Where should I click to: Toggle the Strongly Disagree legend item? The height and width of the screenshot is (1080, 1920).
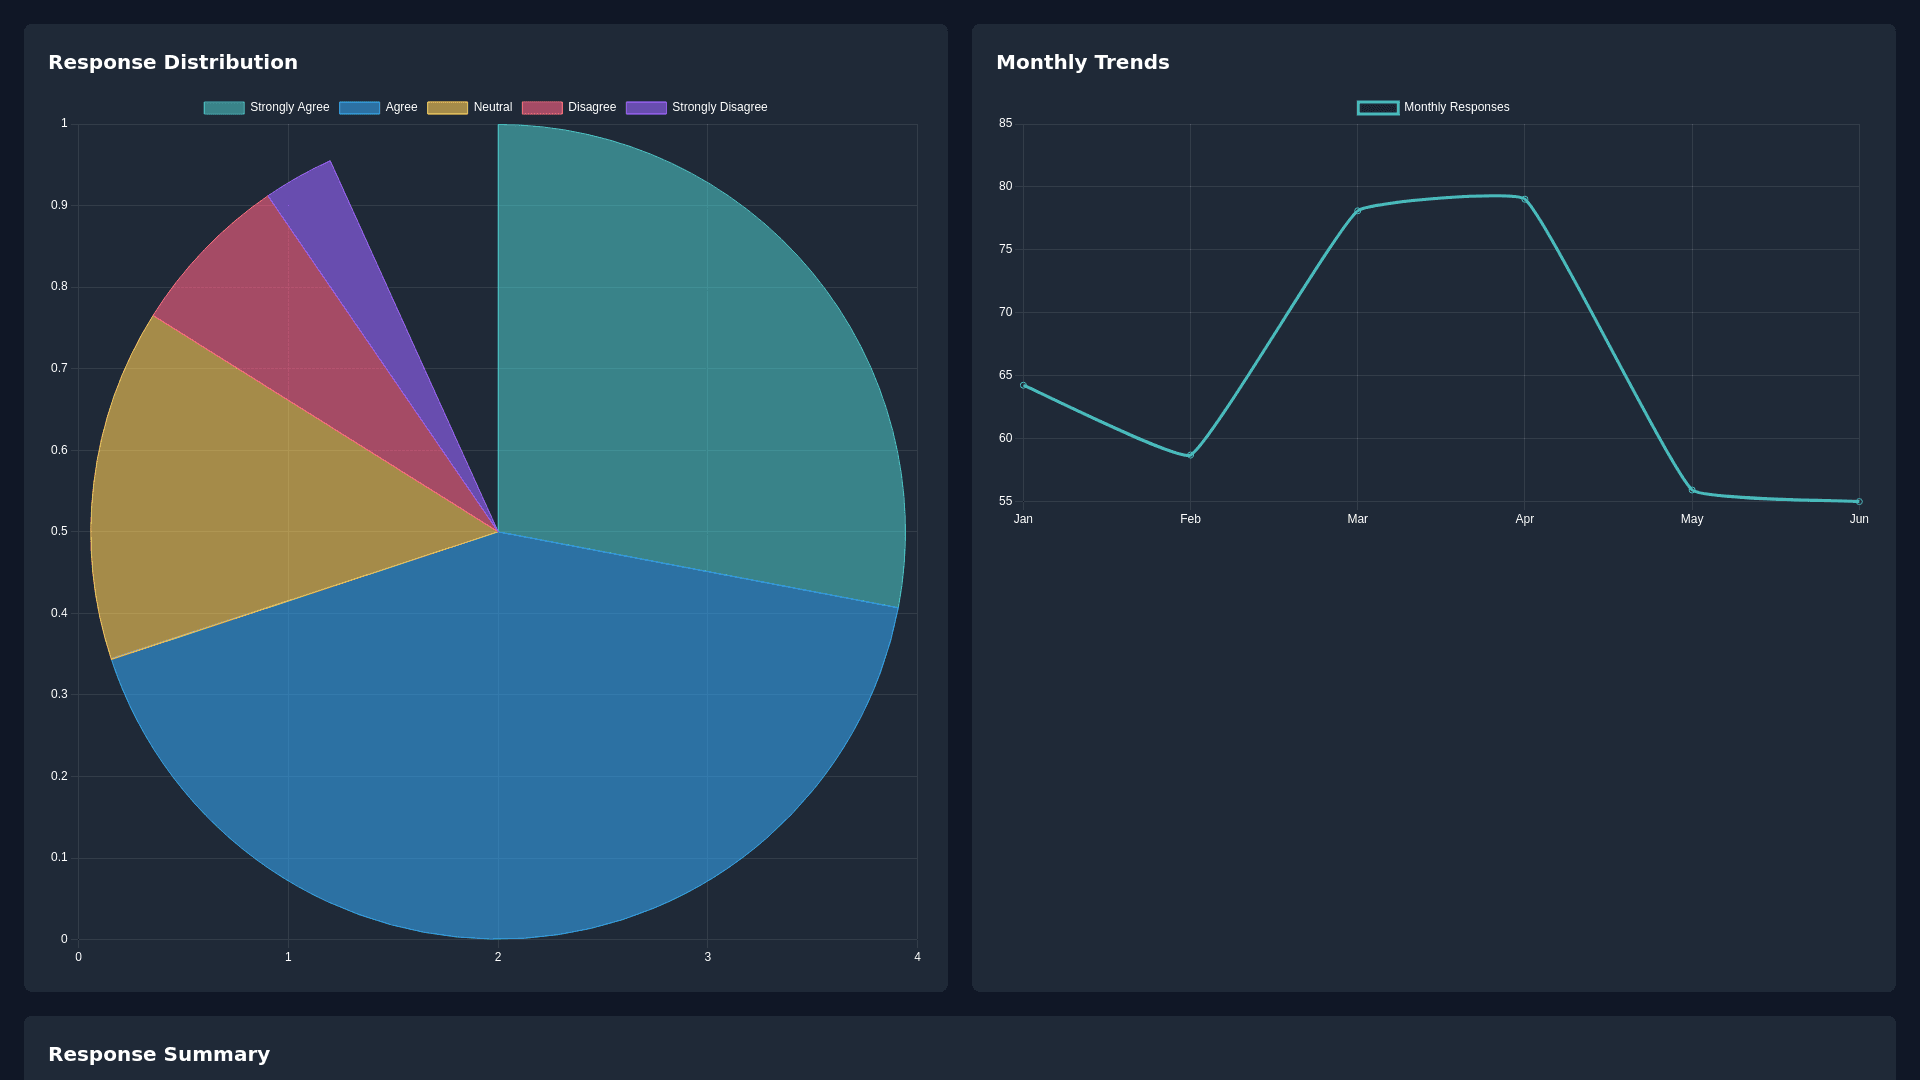click(x=696, y=108)
